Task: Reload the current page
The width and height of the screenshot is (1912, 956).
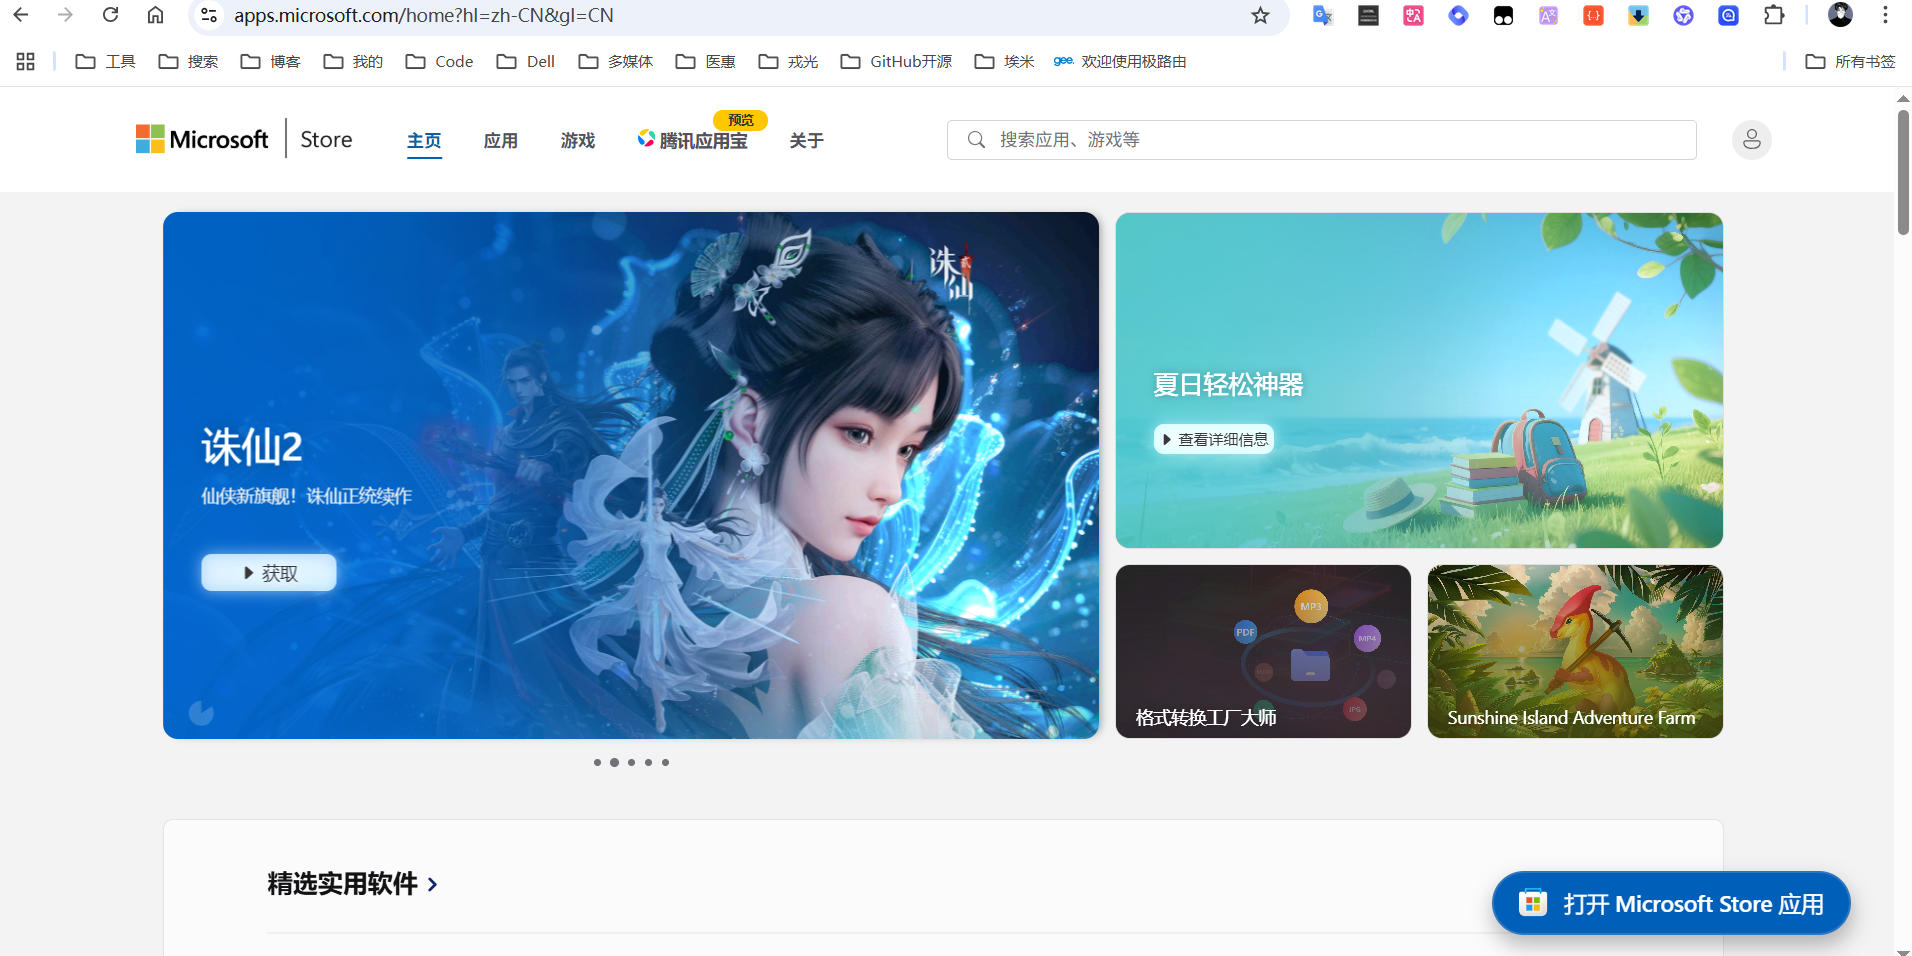Action: tap(111, 15)
